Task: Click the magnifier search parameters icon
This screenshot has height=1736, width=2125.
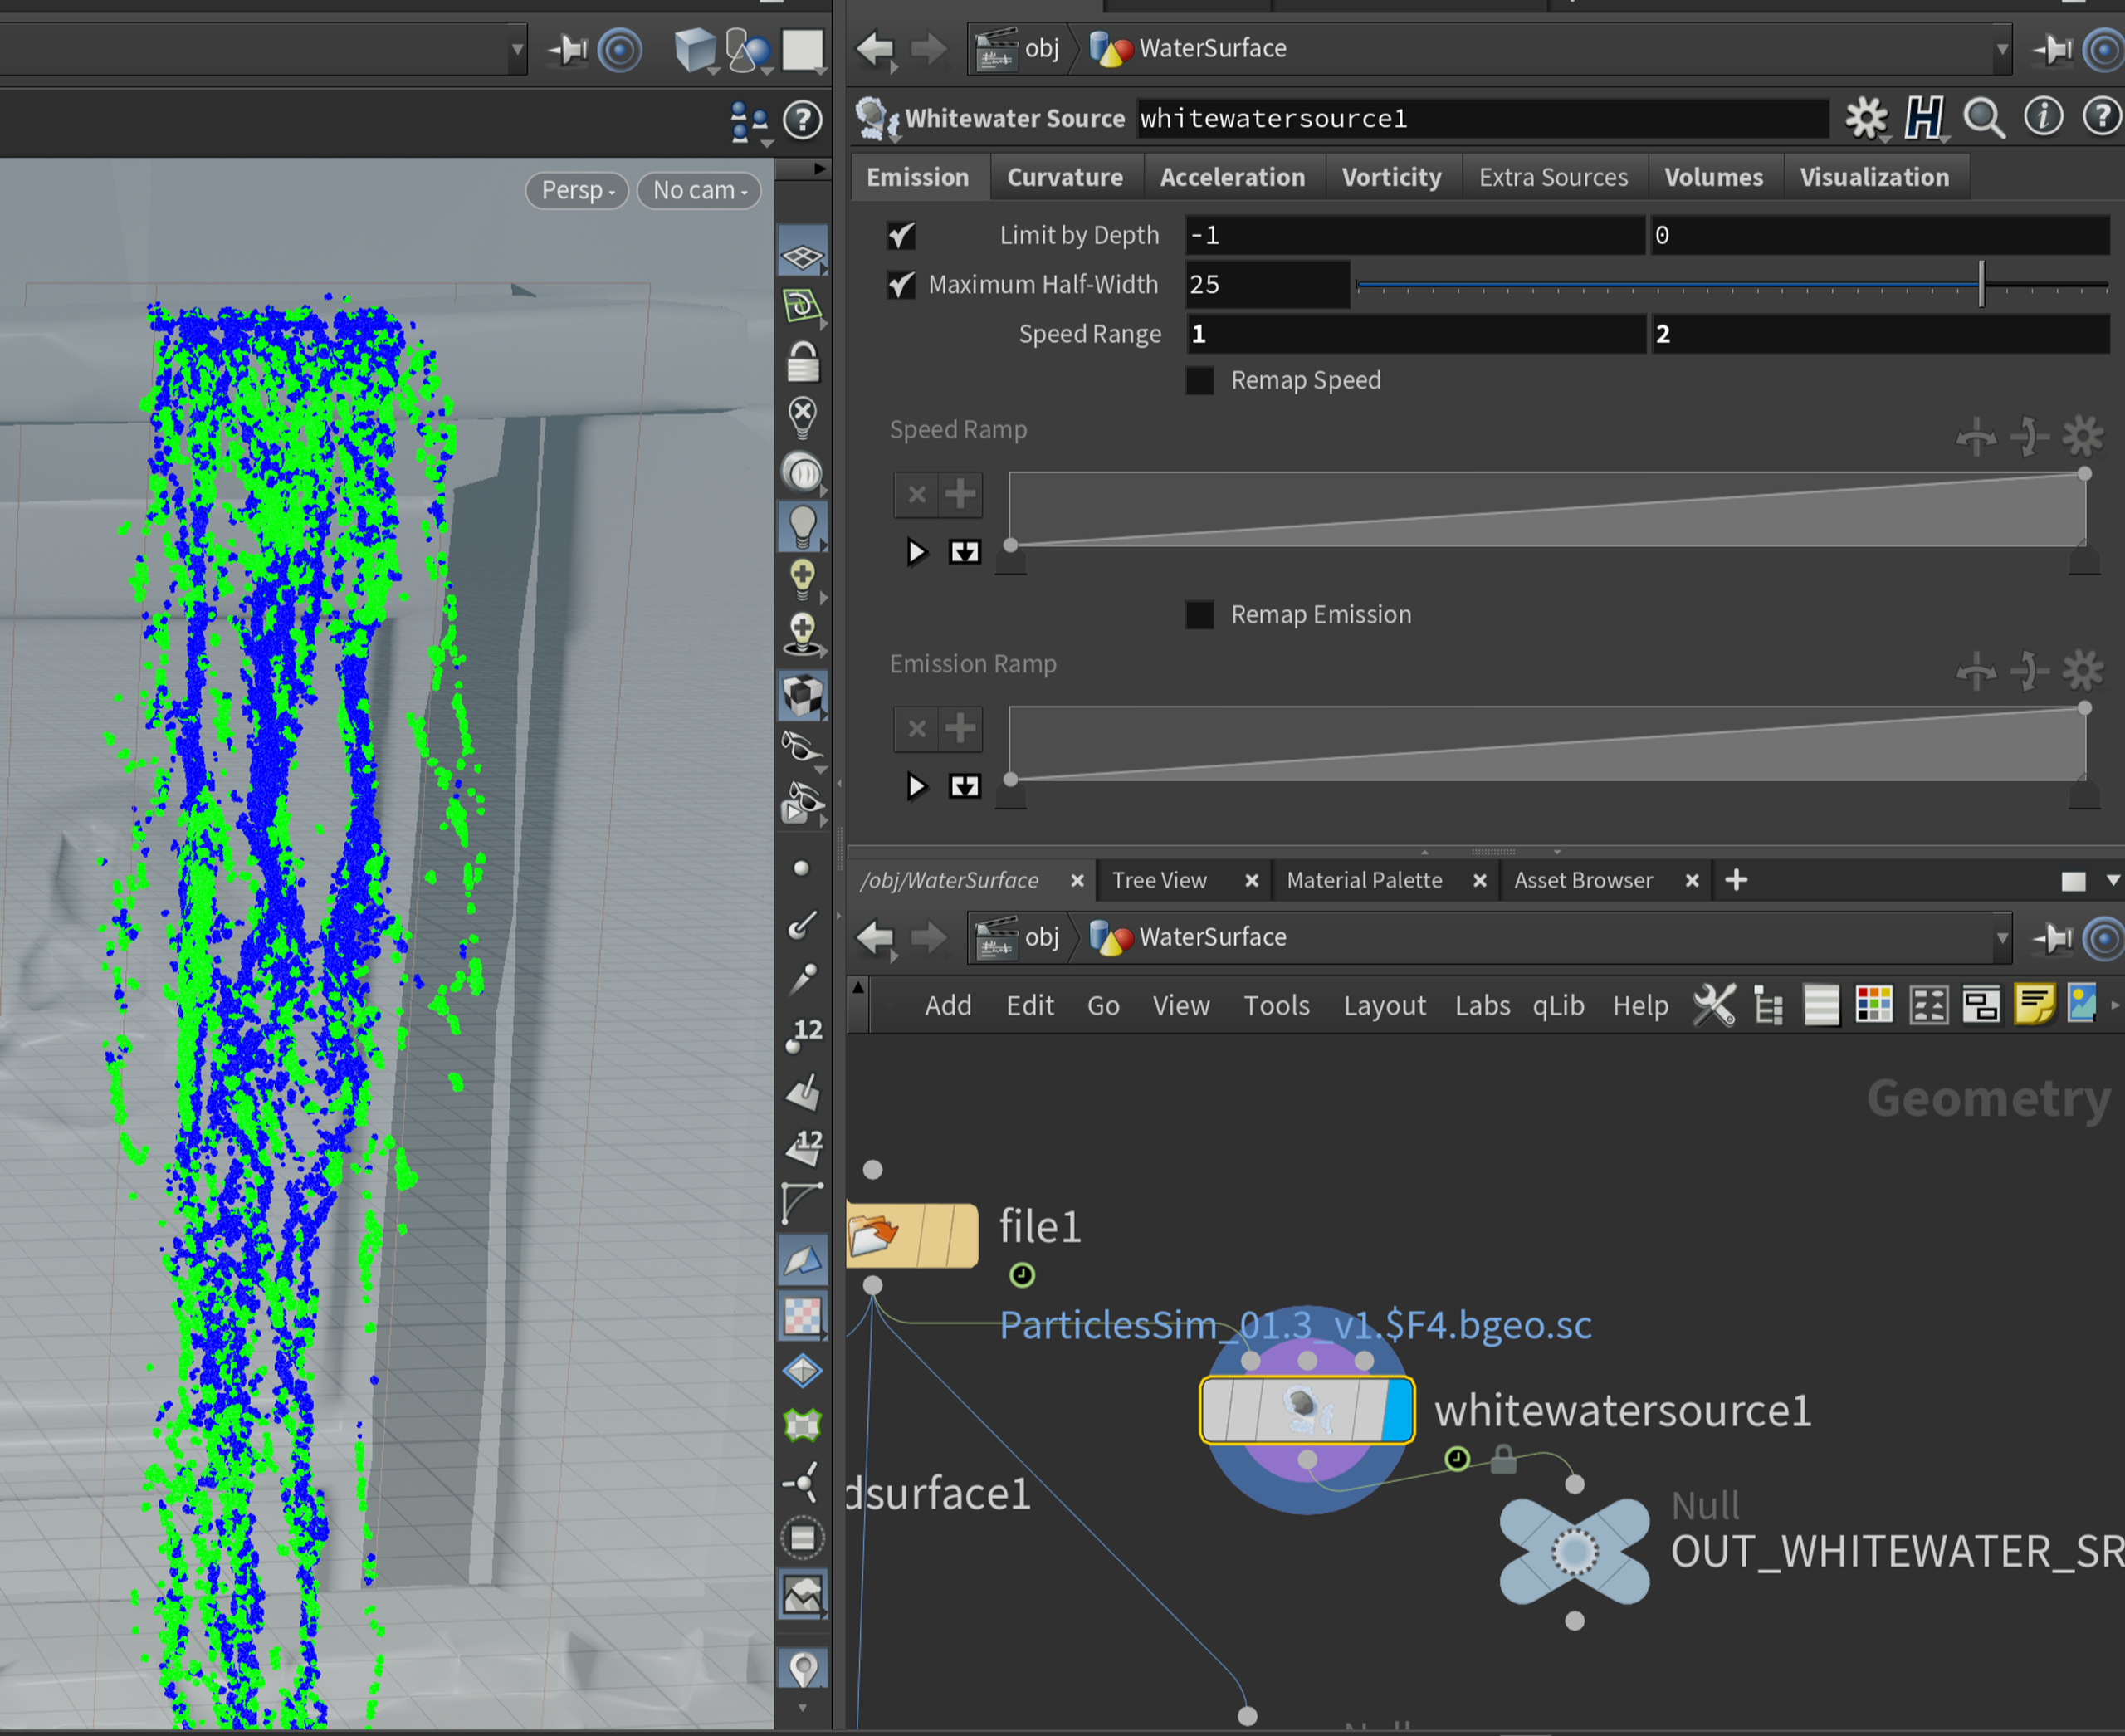Action: 1983,118
